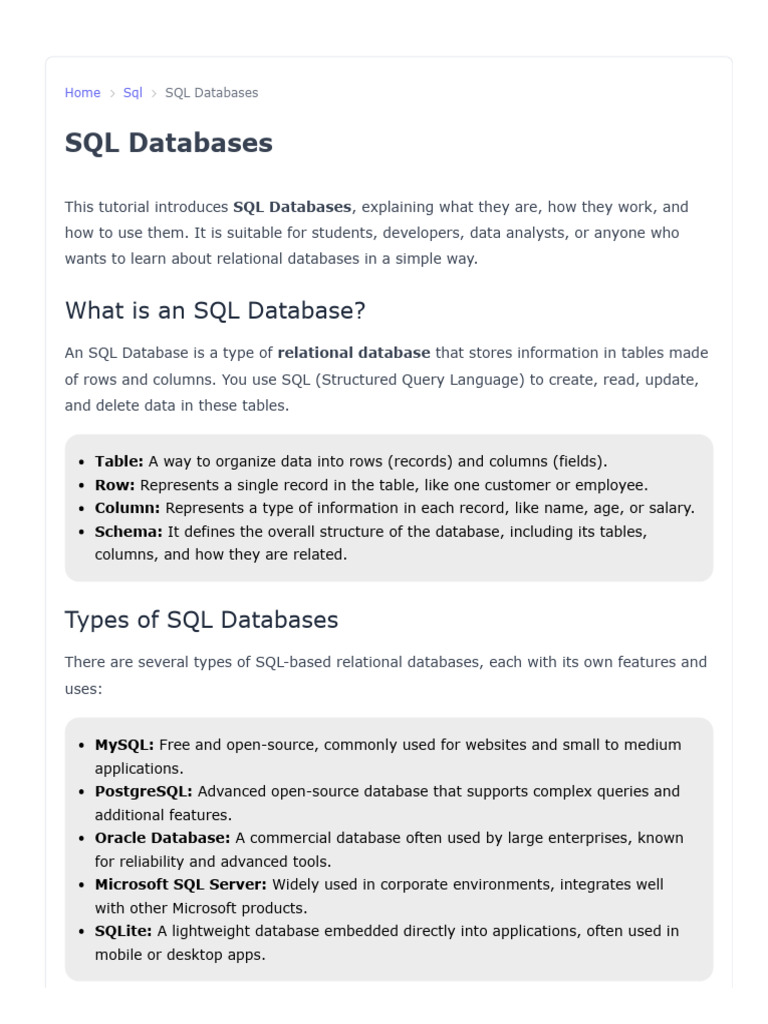Select the SQL Databases breadcrumb text
768x1024 pixels.
212,93
